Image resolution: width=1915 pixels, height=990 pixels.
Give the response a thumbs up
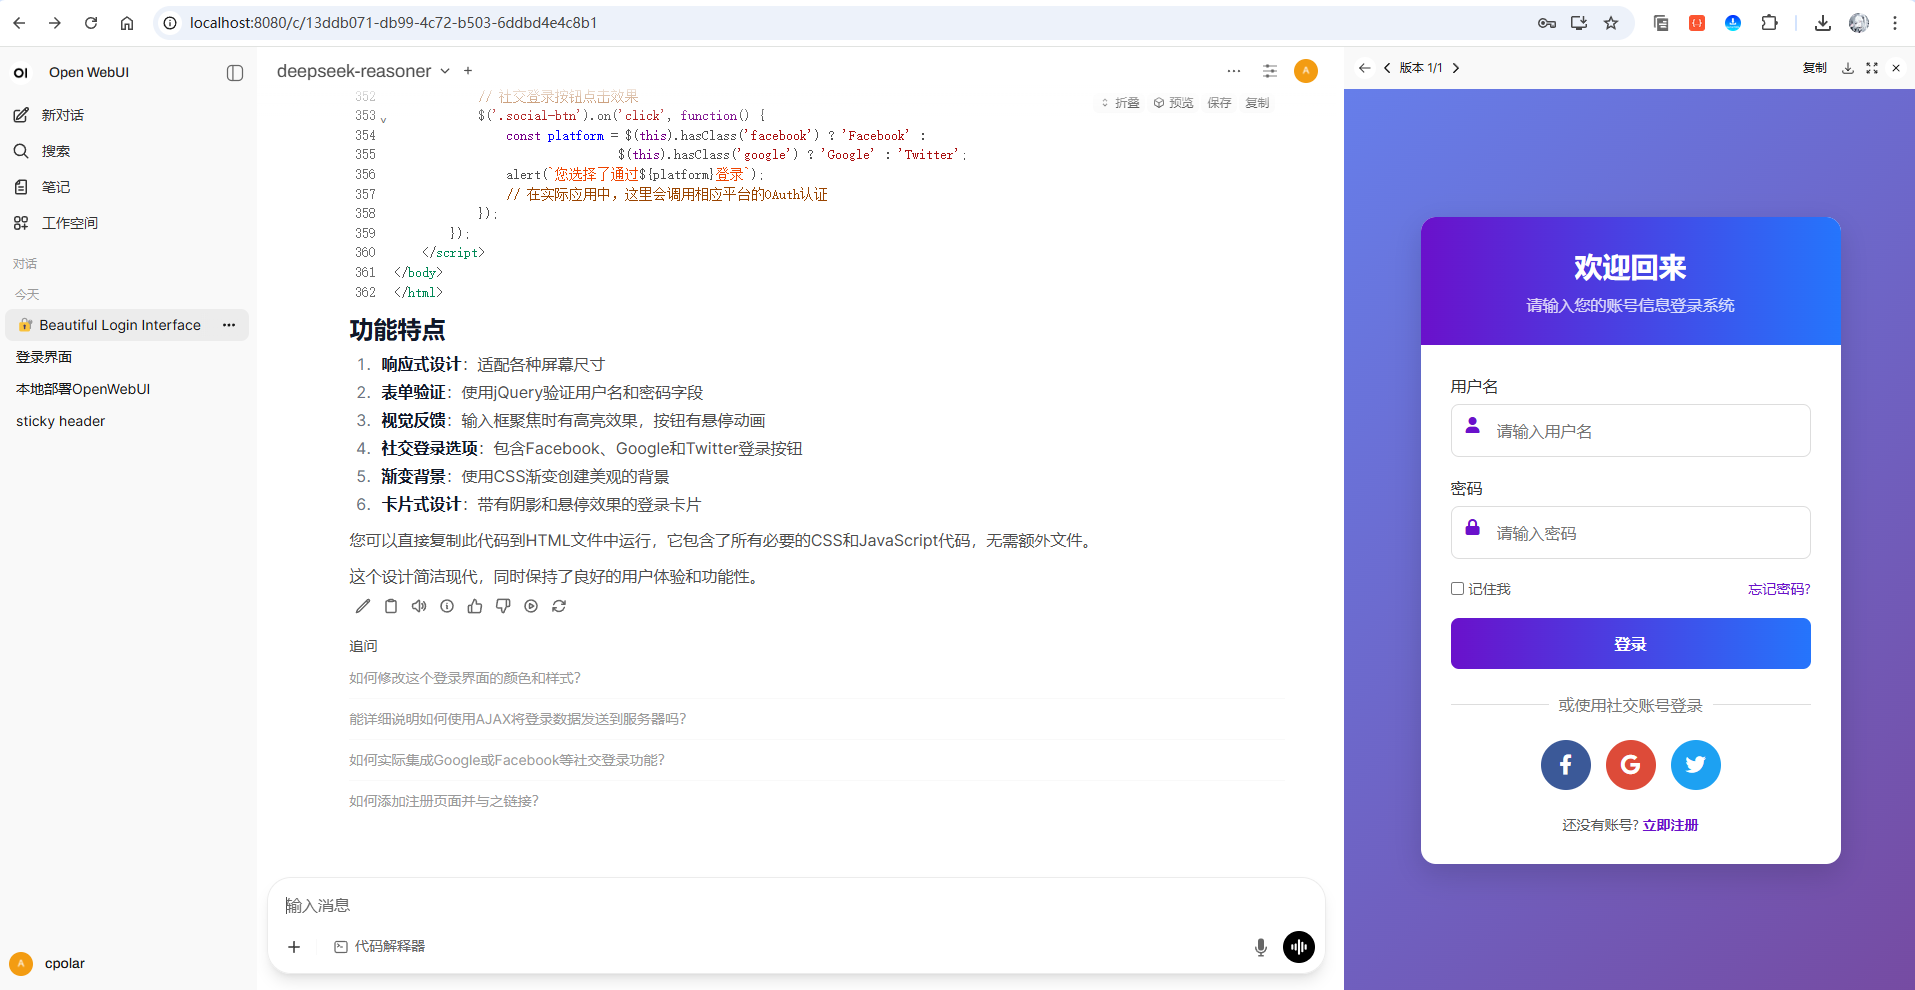[475, 606]
